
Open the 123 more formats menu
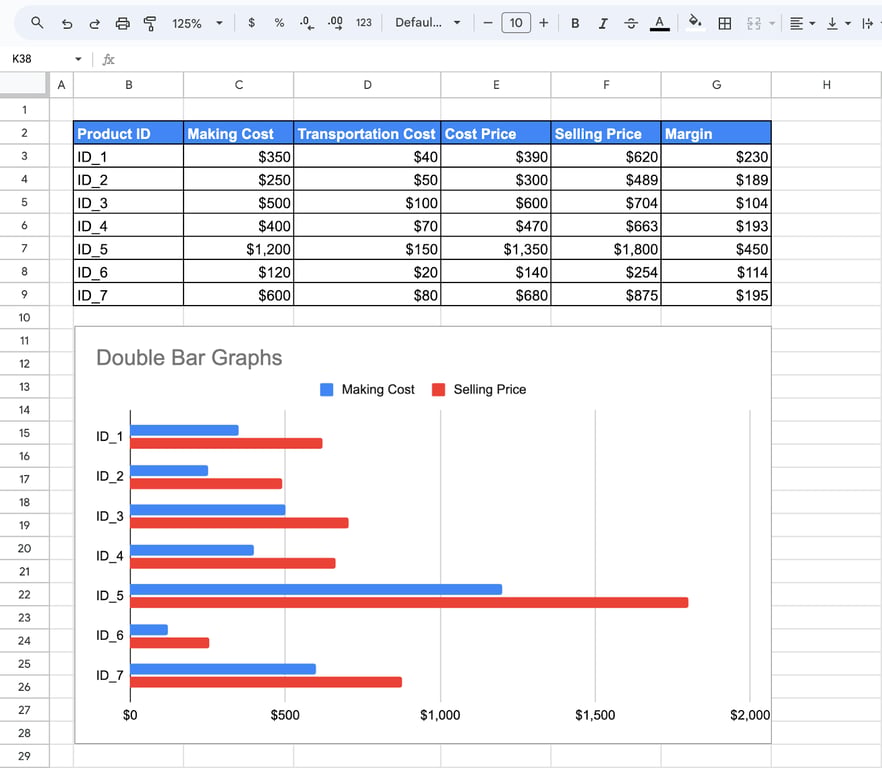click(364, 23)
